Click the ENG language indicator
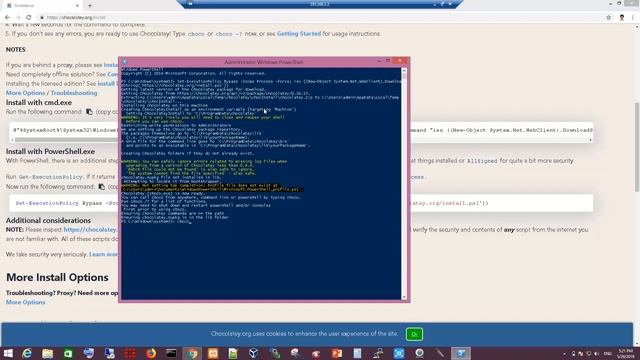This screenshot has width=640, height=360. (x=608, y=353)
